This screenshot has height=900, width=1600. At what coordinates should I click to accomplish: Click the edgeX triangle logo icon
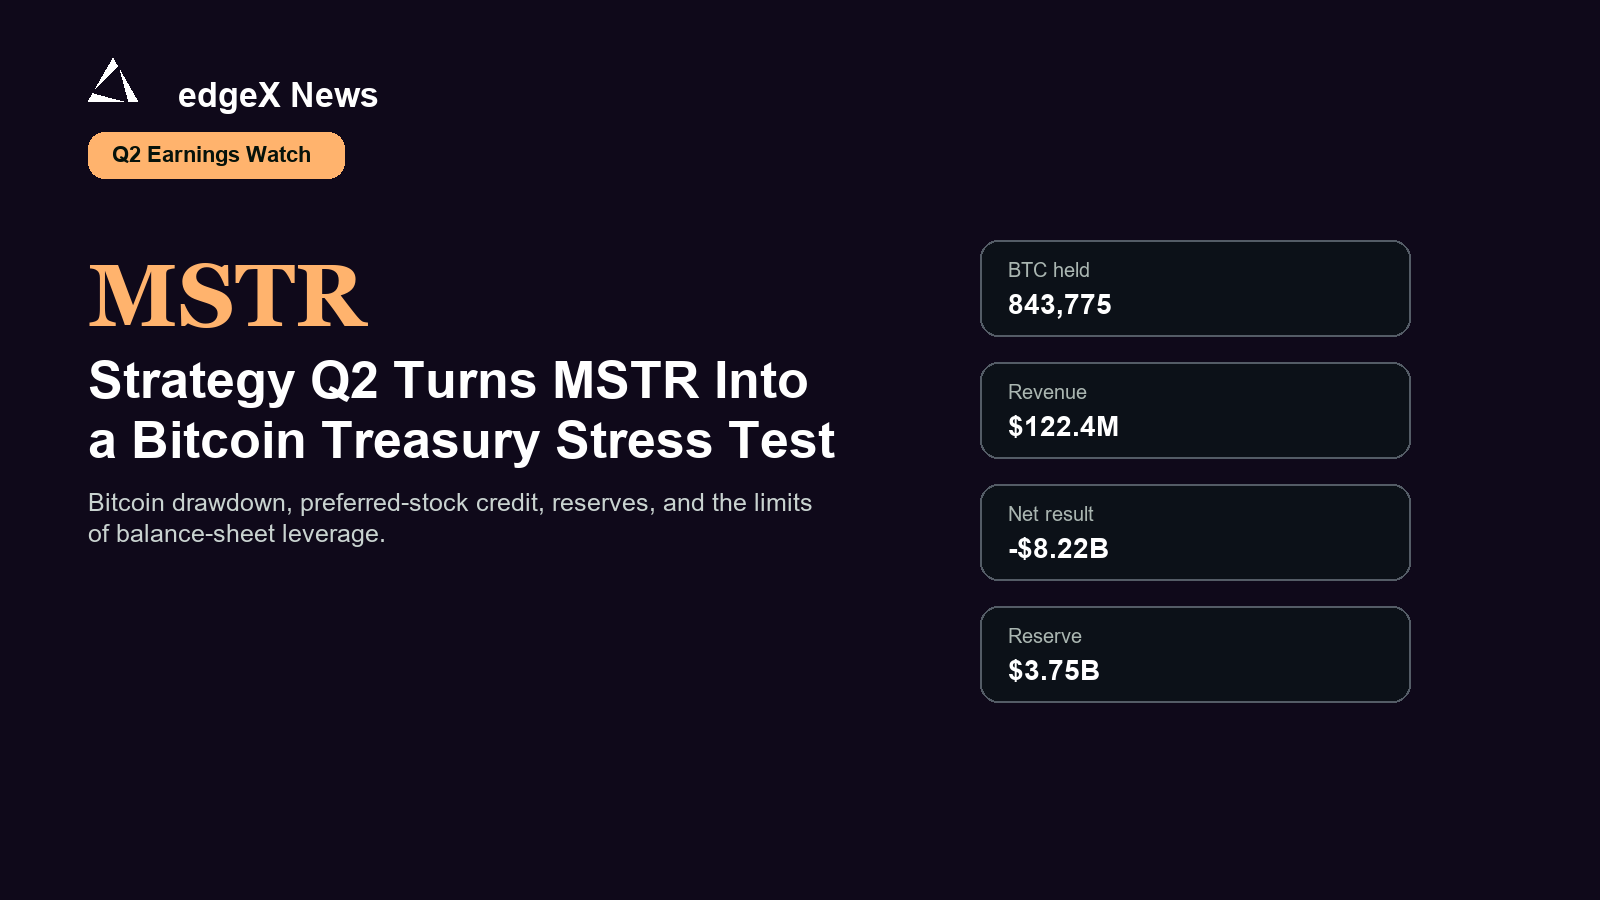[x=113, y=80]
